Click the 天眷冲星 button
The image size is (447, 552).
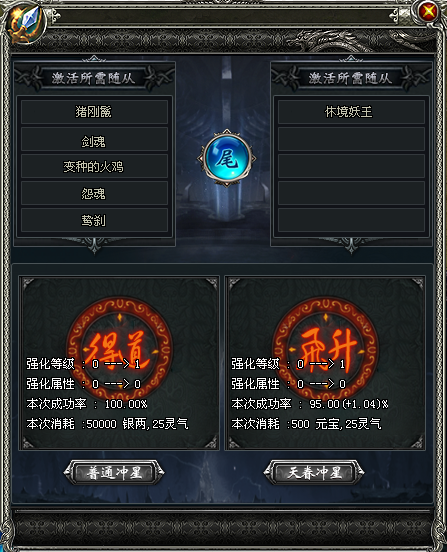click(314, 473)
